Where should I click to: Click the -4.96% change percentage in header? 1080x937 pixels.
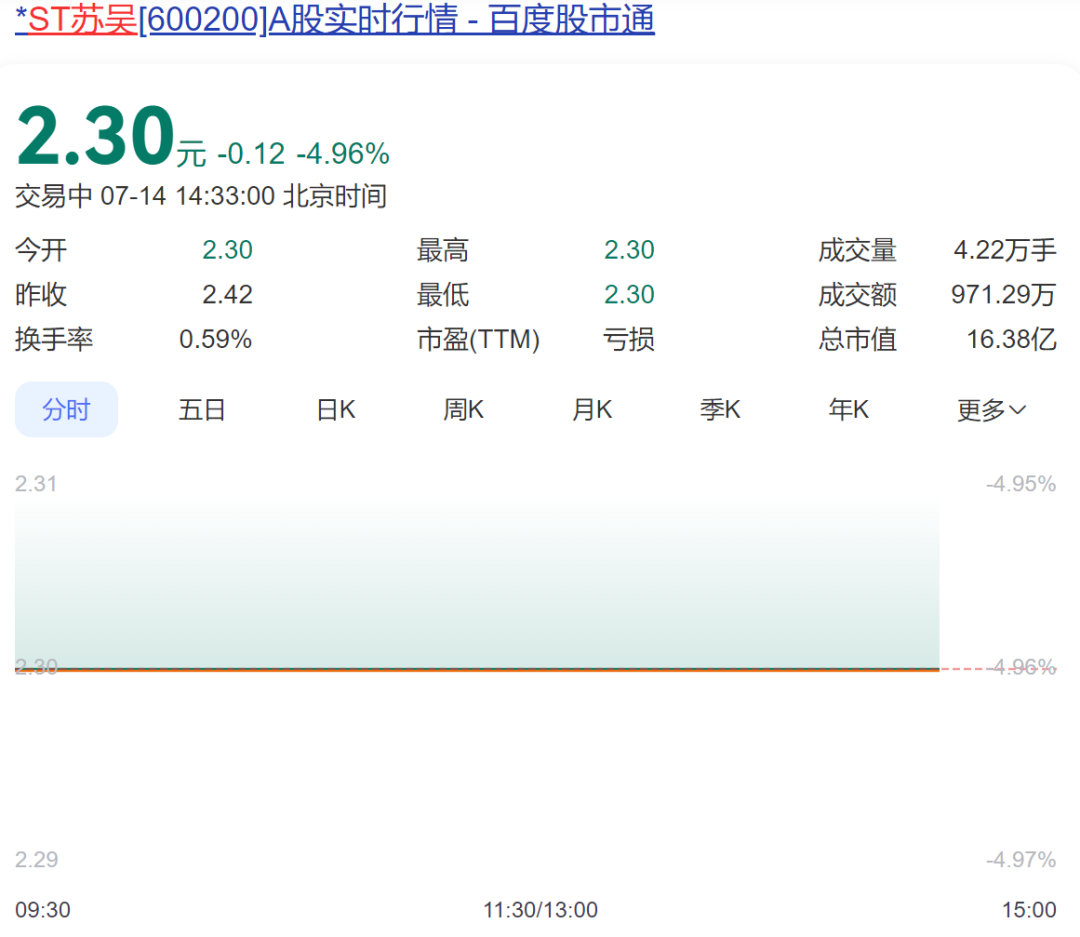(x=343, y=154)
